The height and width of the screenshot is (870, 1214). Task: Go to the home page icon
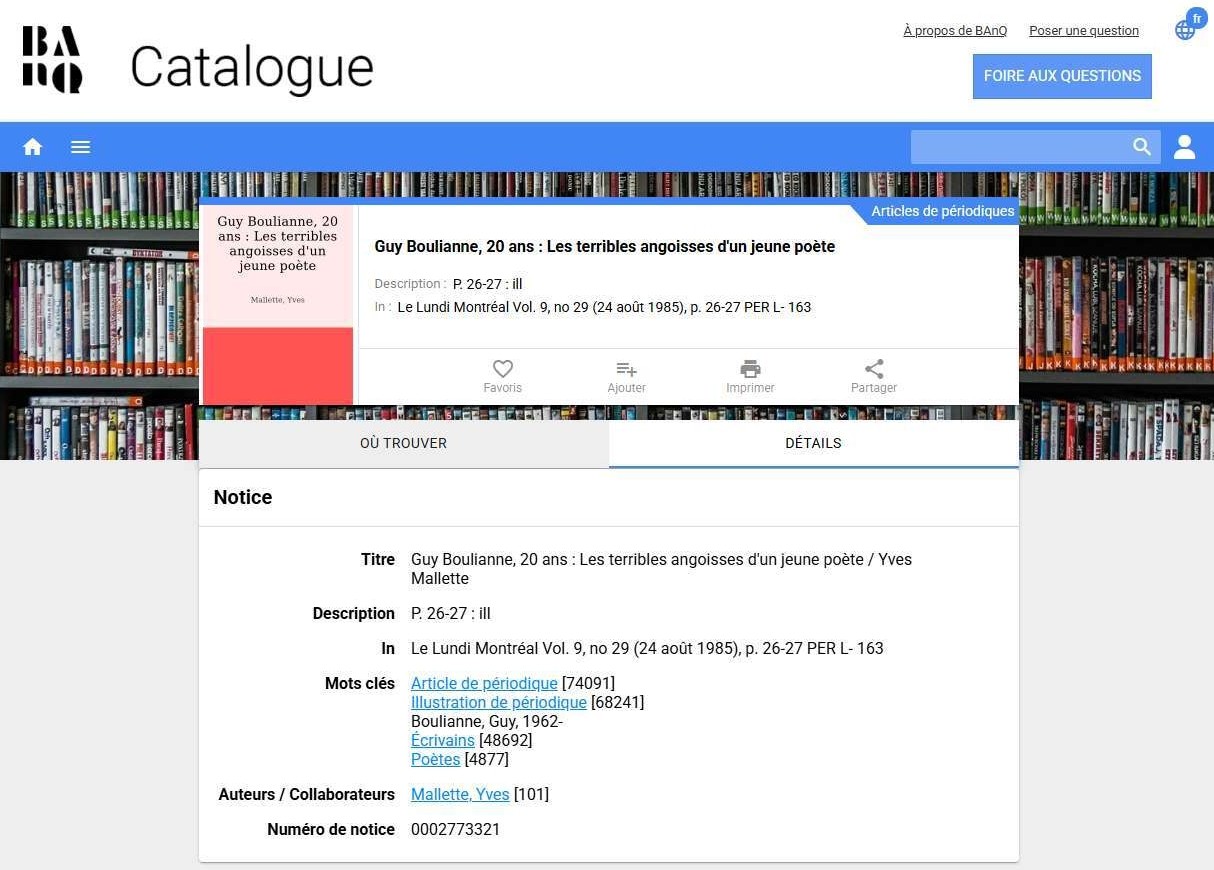[x=33, y=147]
